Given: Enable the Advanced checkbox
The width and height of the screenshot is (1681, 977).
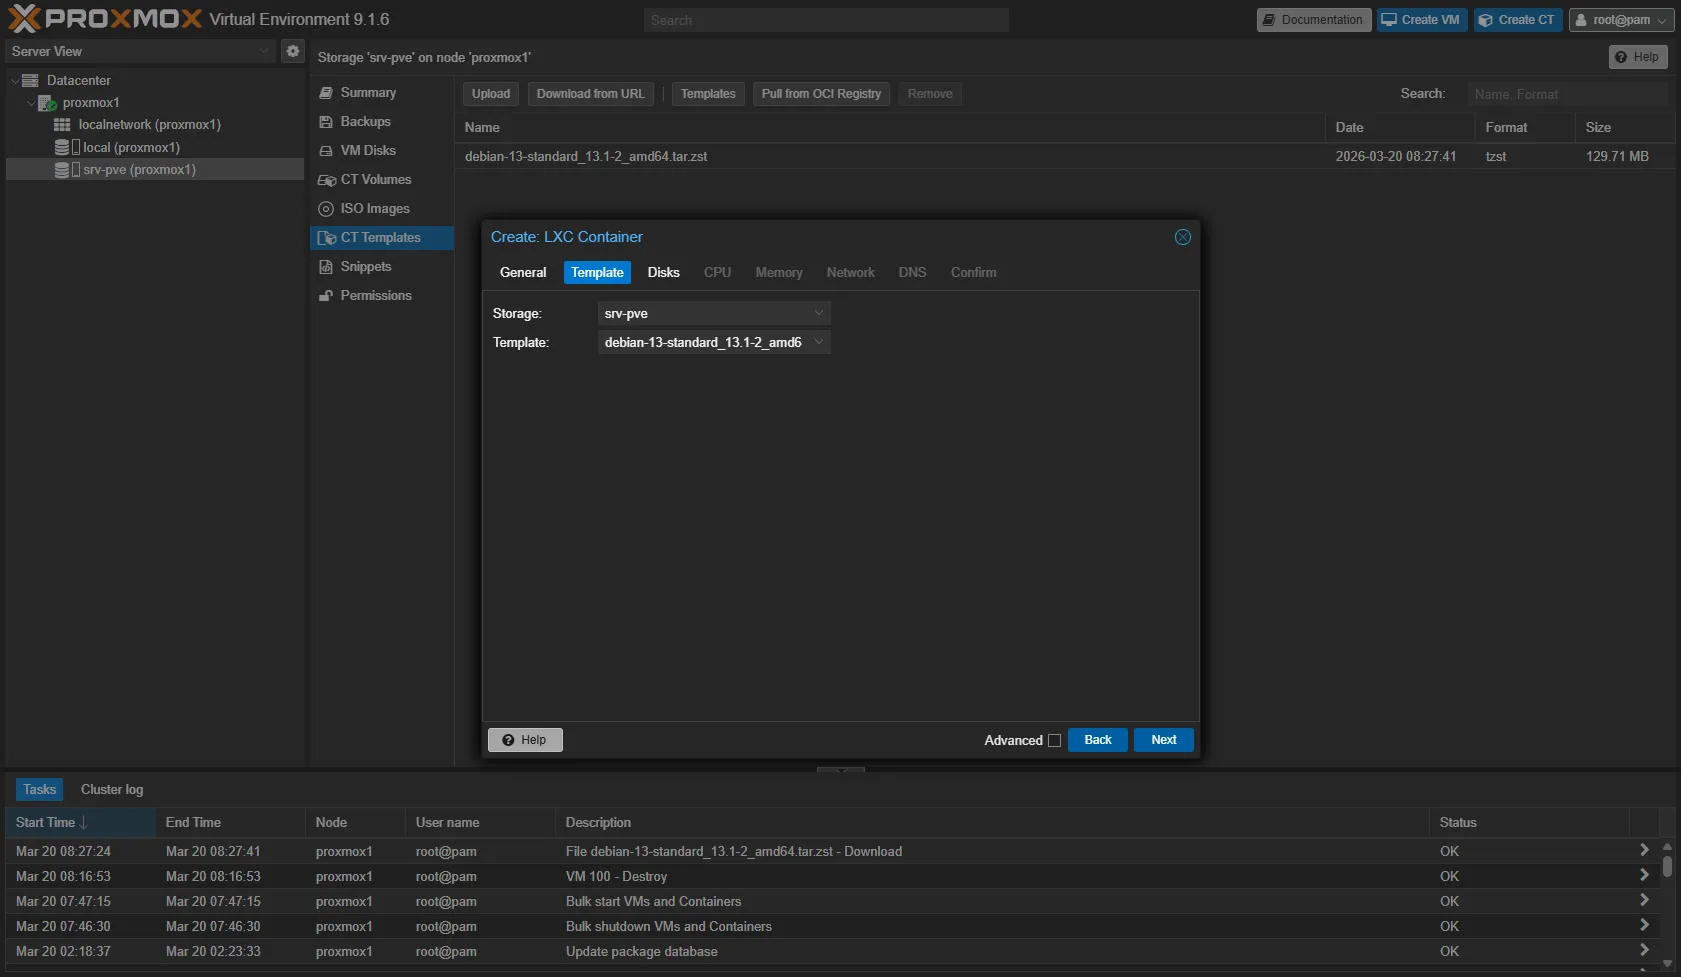Looking at the screenshot, I should [x=1054, y=741].
